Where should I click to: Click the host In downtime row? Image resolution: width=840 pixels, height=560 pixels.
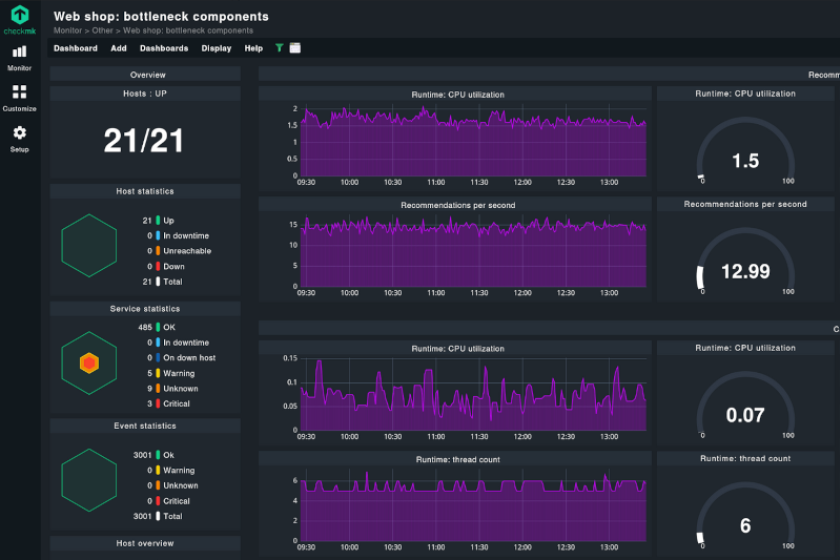coord(178,236)
